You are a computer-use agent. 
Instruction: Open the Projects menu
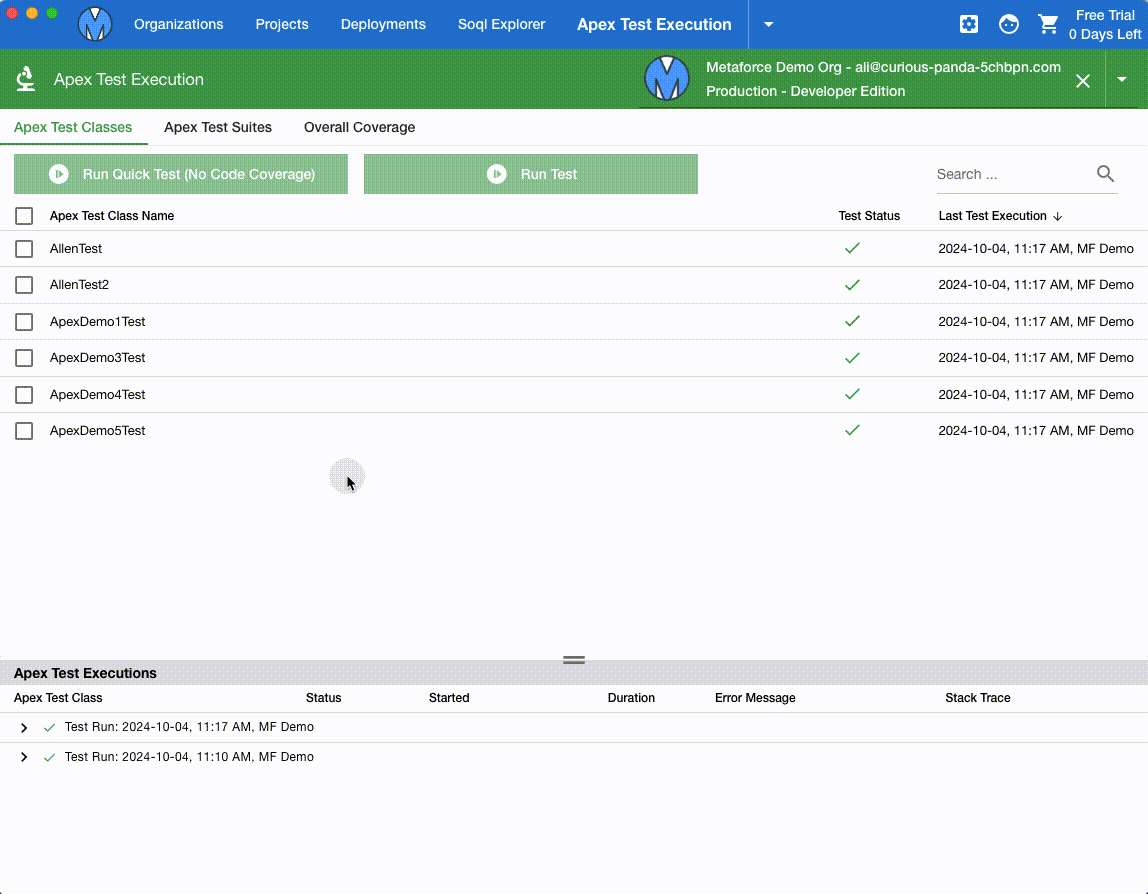[282, 24]
